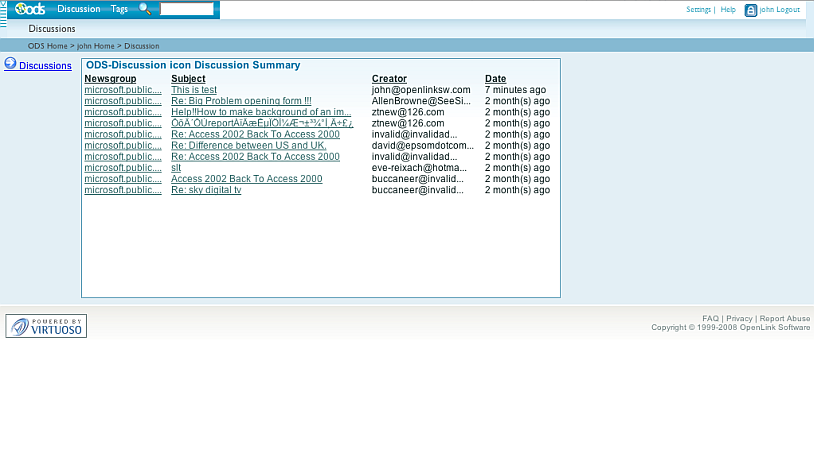Open the Tags menu item
The height and width of the screenshot is (465, 814).
119,9
